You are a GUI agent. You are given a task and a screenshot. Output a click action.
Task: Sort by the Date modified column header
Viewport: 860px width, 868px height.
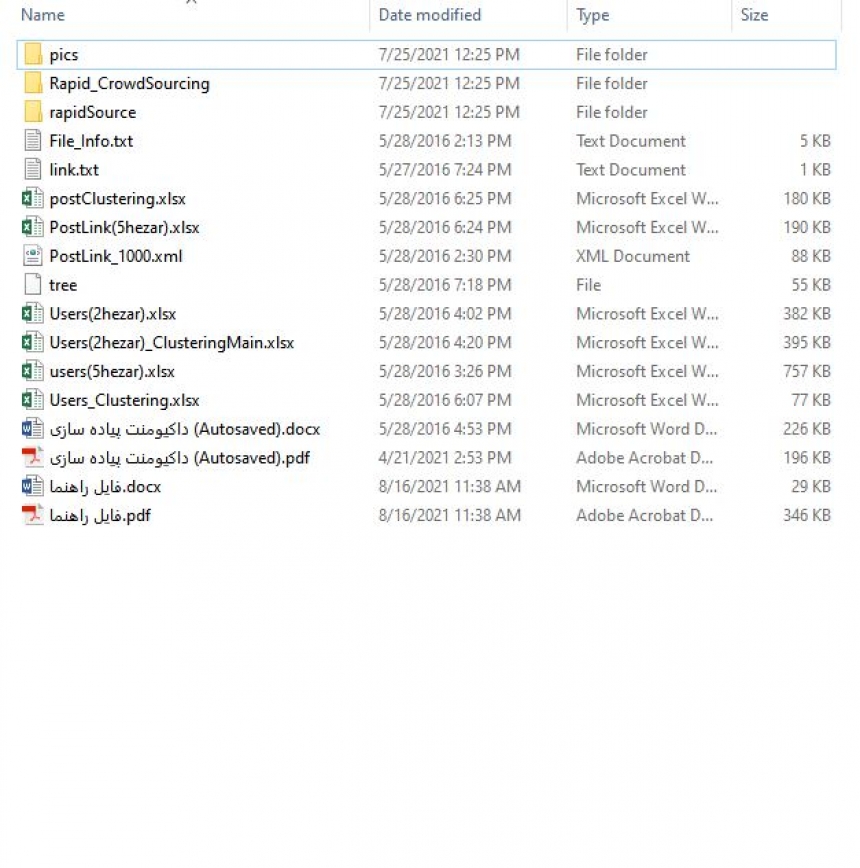[x=429, y=15]
